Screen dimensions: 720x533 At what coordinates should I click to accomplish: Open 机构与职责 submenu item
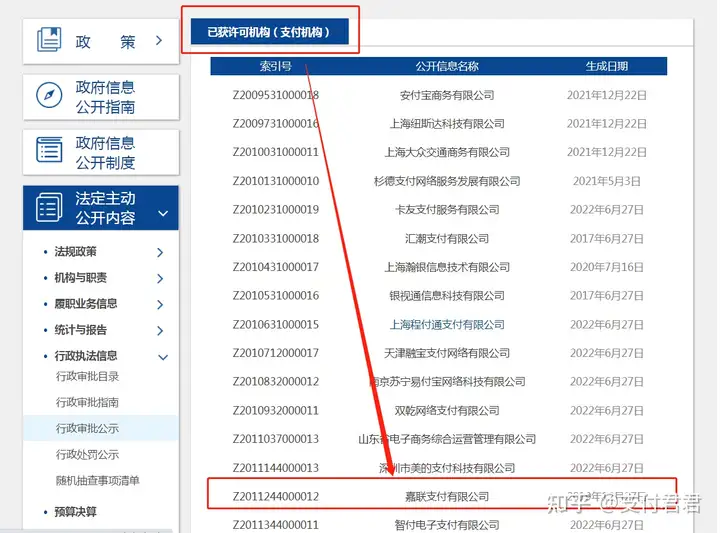[80, 278]
